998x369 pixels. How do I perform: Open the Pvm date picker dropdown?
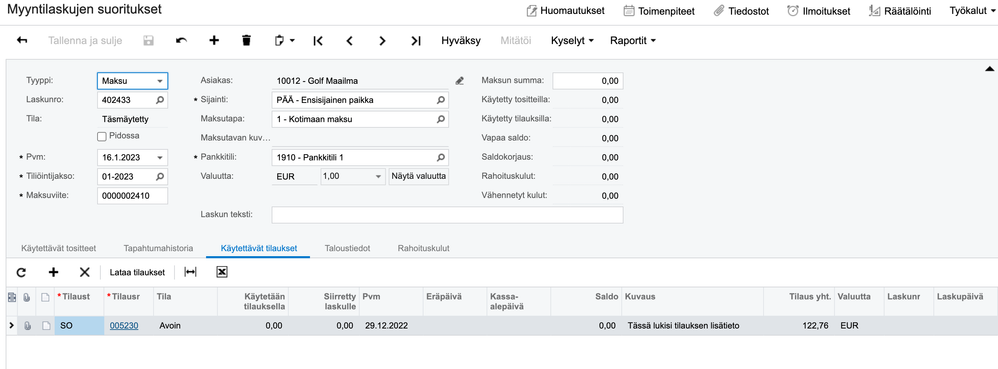[160, 157]
